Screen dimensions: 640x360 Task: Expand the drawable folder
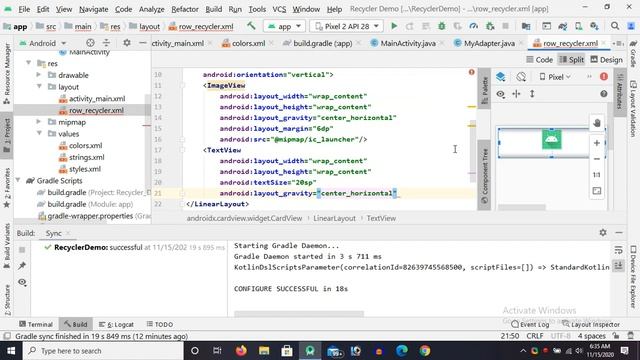point(39,75)
